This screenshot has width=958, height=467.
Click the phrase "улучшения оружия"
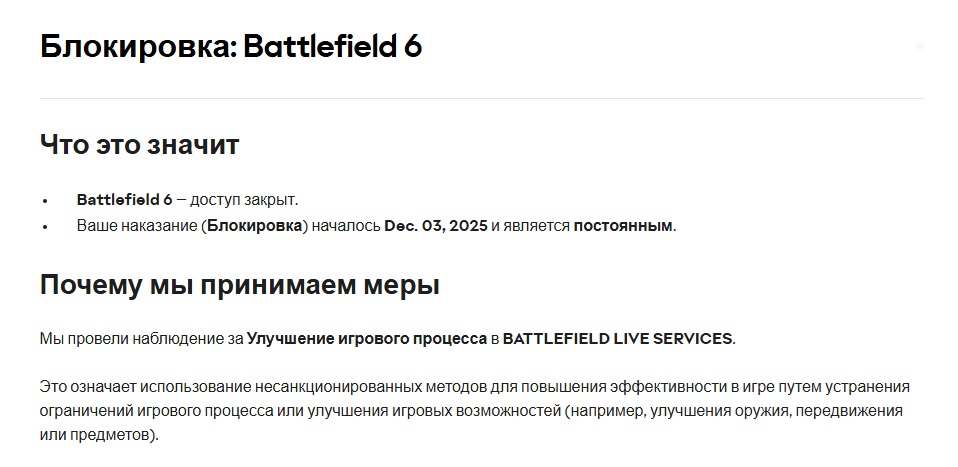[x=708, y=411]
